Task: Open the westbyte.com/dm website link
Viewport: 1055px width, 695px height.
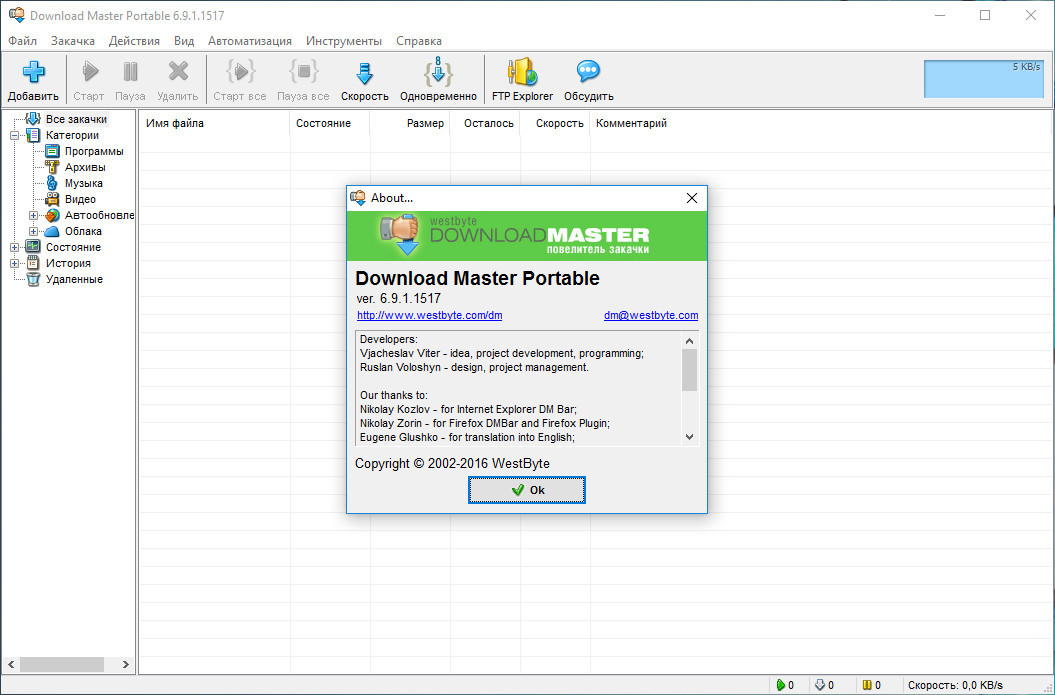Action: pos(429,316)
